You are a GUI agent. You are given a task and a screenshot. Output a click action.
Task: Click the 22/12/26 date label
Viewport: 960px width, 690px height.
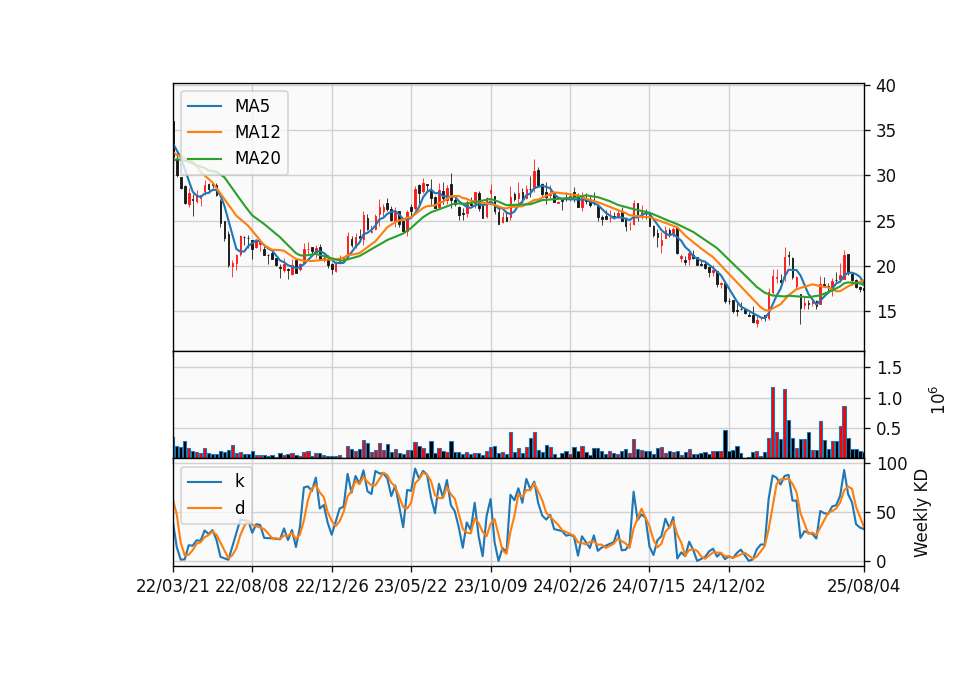point(332,586)
